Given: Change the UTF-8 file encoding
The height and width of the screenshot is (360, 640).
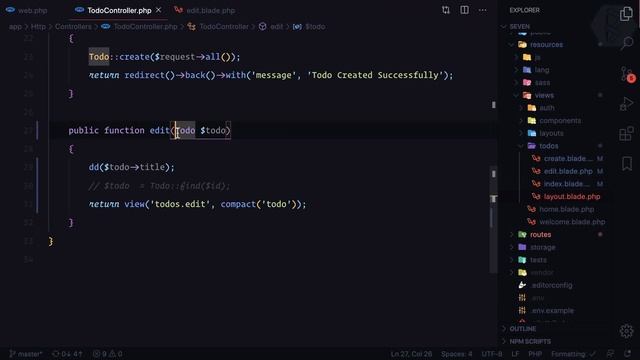Looking at the screenshot, I should [x=491, y=354].
